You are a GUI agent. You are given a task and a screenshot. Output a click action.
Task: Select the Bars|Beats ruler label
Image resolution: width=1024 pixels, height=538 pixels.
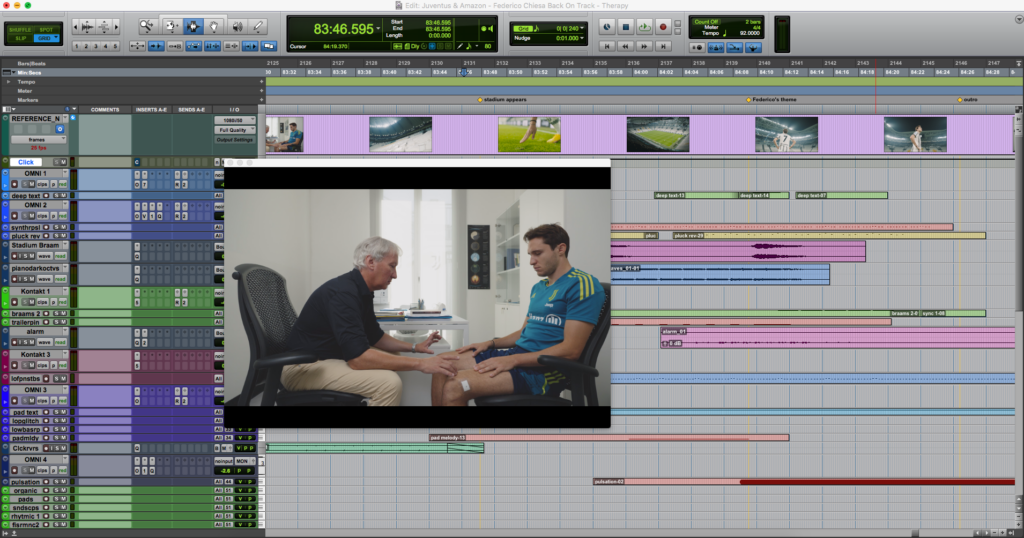31,64
